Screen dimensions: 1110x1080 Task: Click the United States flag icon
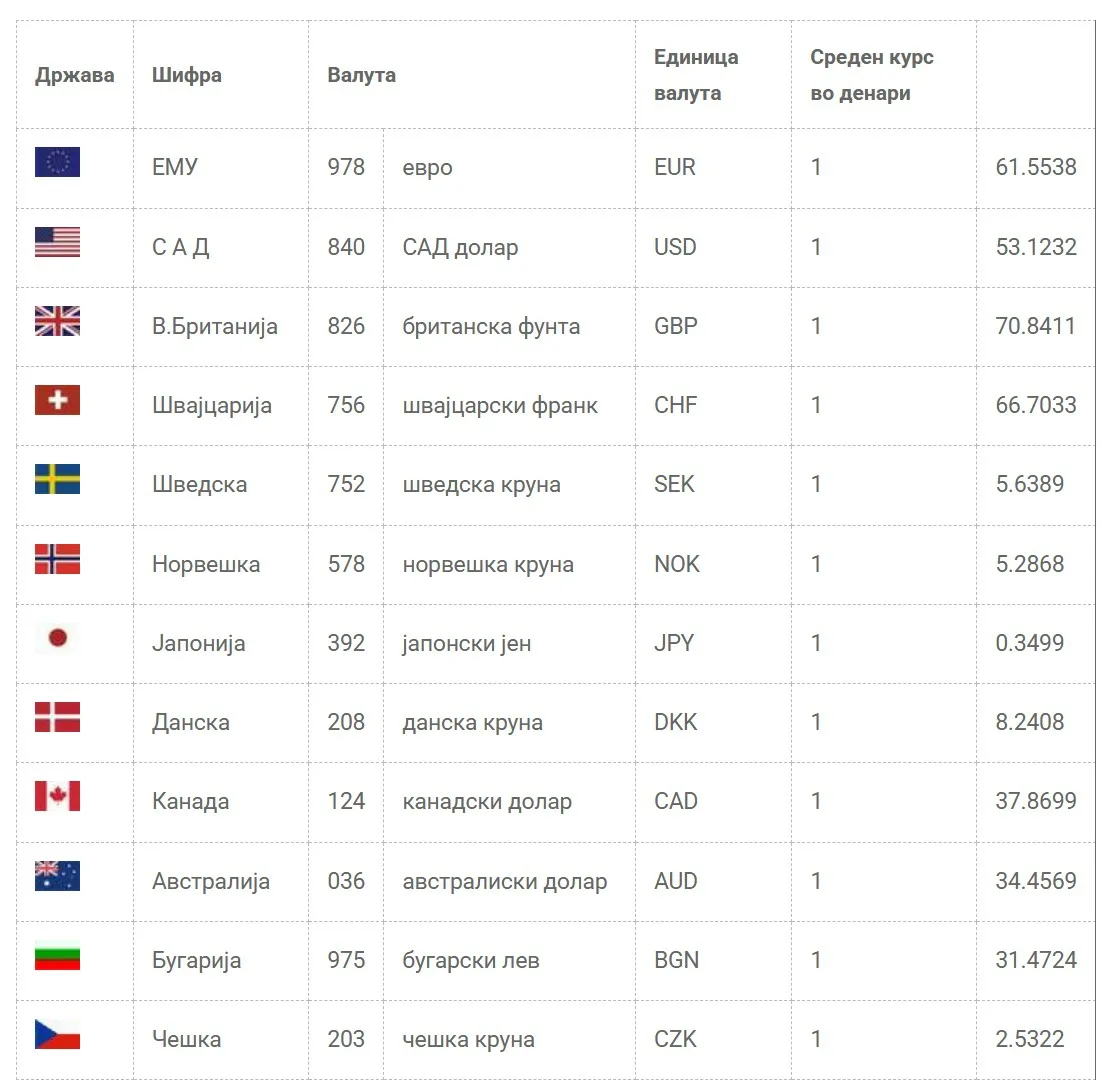[57, 242]
